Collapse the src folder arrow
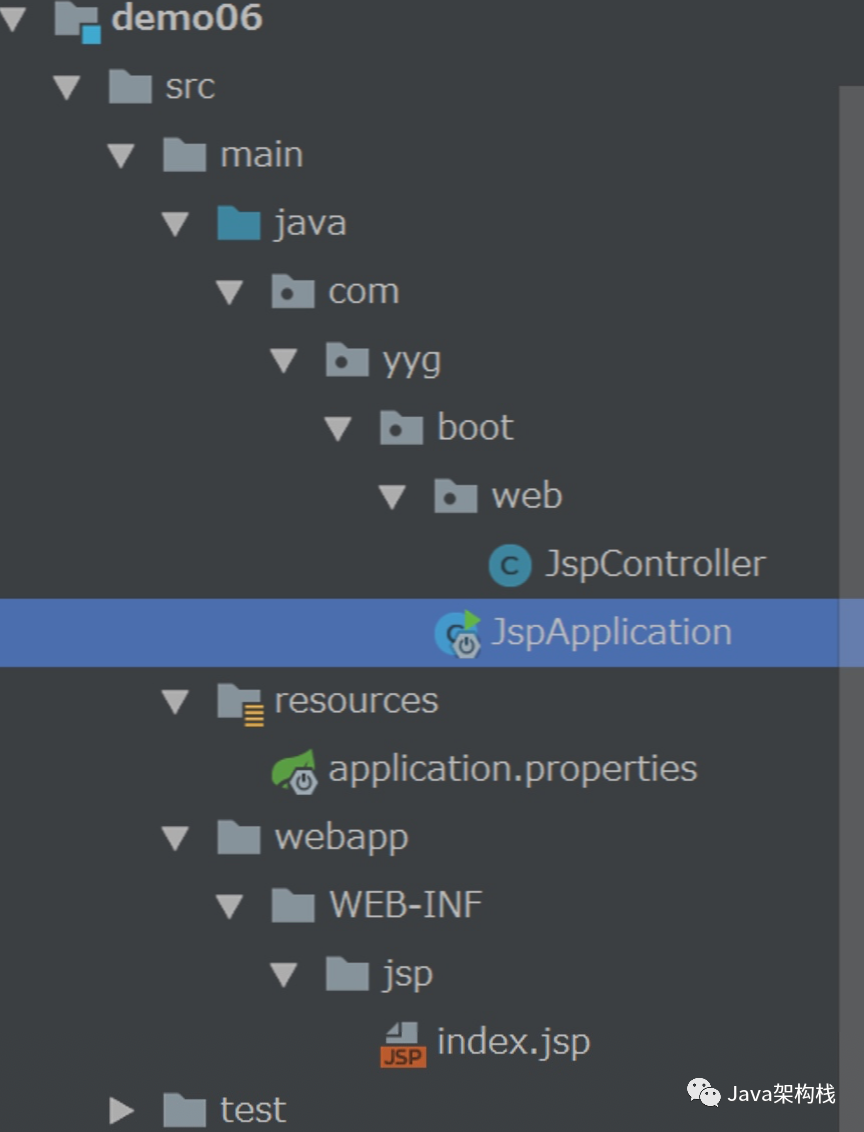The width and height of the screenshot is (864, 1132). (x=67, y=88)
